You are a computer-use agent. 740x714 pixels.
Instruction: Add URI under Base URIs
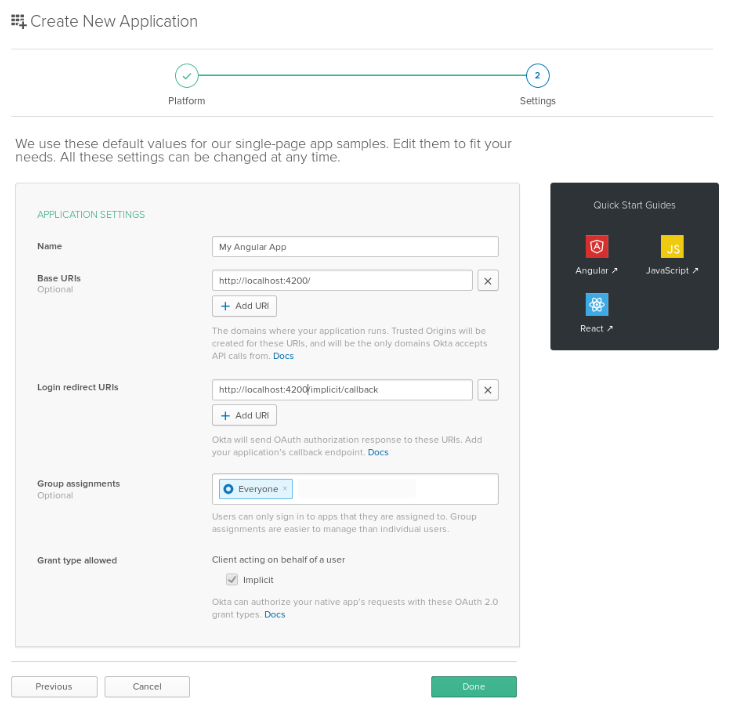click(x=244, y=306)
